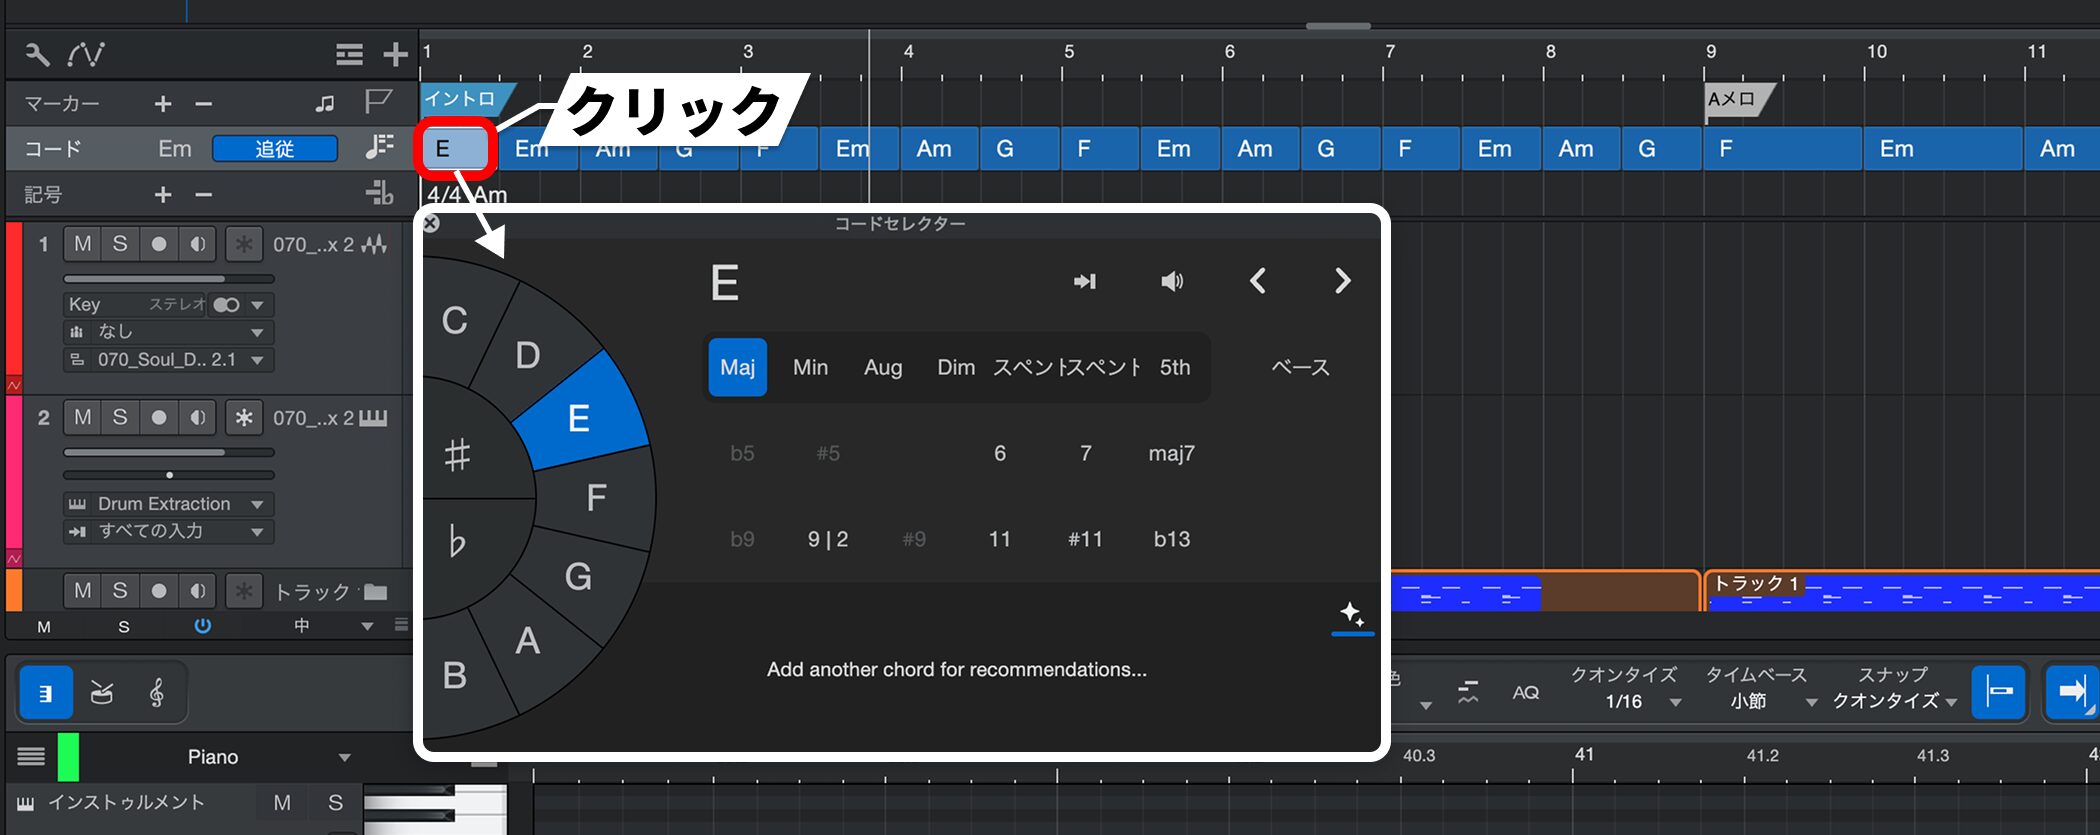Go to the next chord with right arrow
This screenshot has width=2100, height=835.
[1342, 282]
